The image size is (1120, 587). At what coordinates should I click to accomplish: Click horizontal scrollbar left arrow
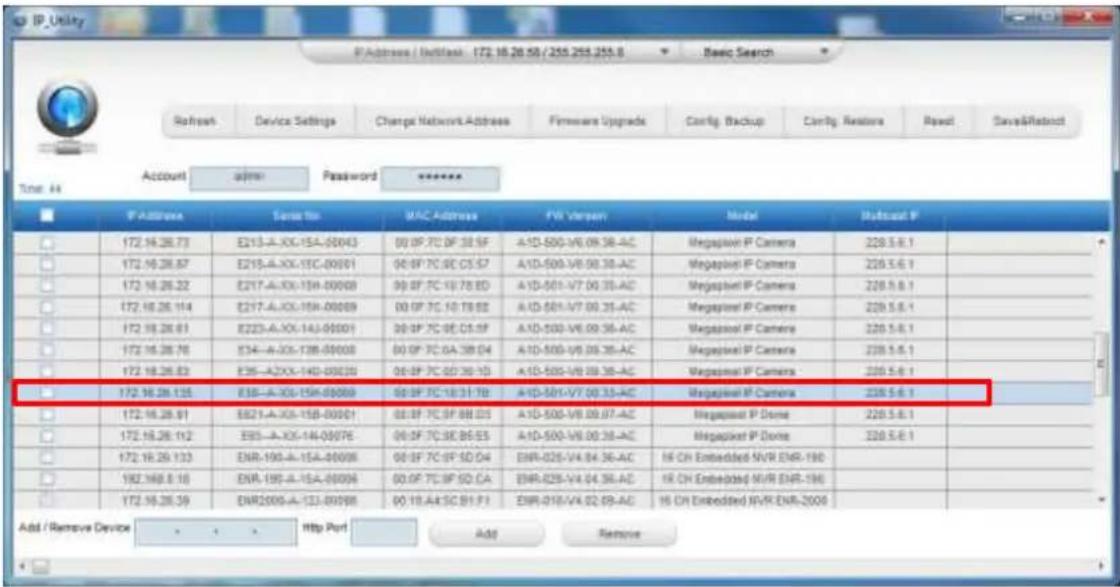[21, 566]
